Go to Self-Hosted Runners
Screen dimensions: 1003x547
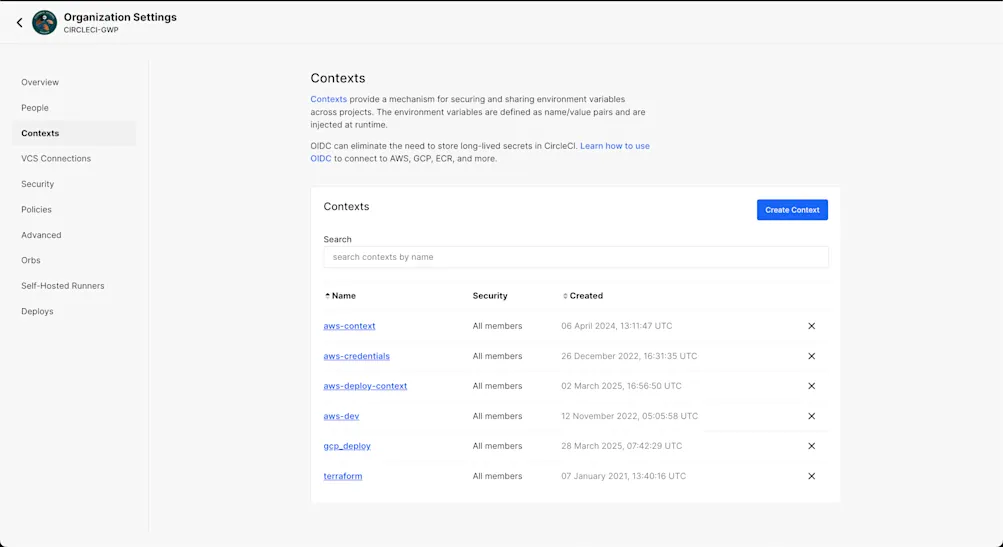[63, 286]
